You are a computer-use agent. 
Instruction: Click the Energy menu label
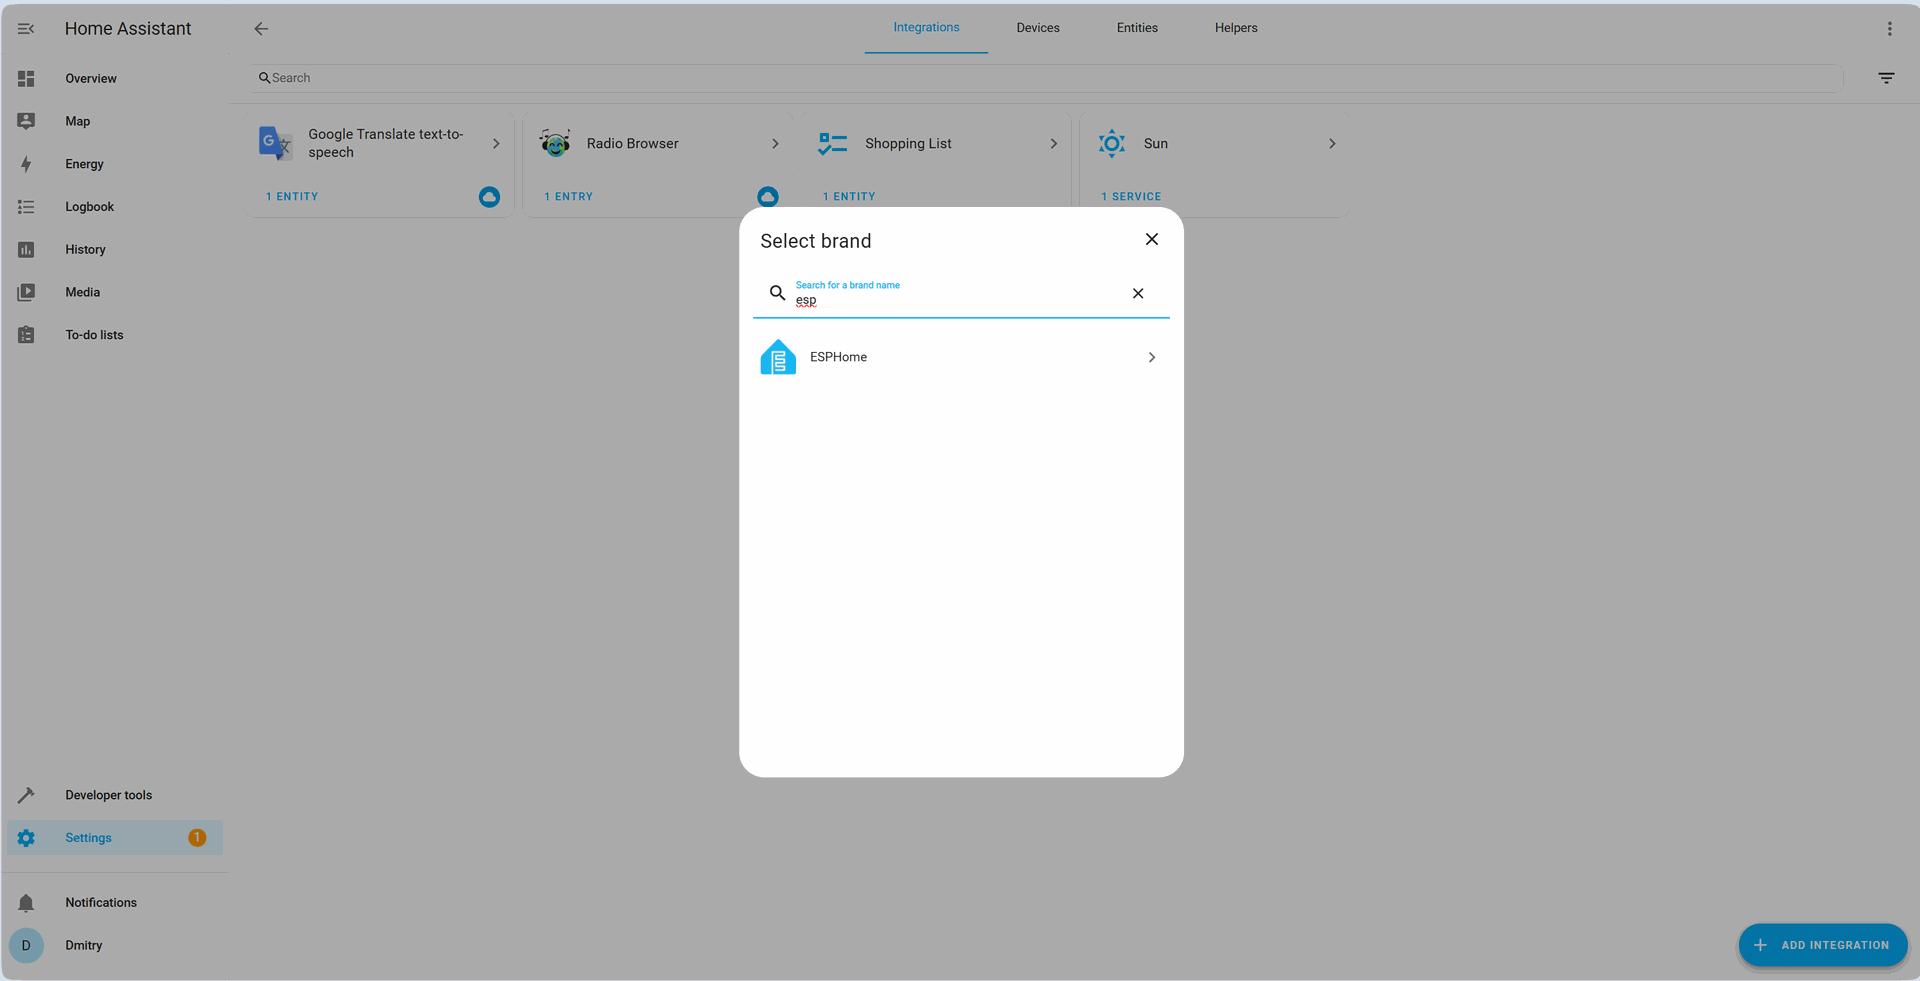pos(84,164)
